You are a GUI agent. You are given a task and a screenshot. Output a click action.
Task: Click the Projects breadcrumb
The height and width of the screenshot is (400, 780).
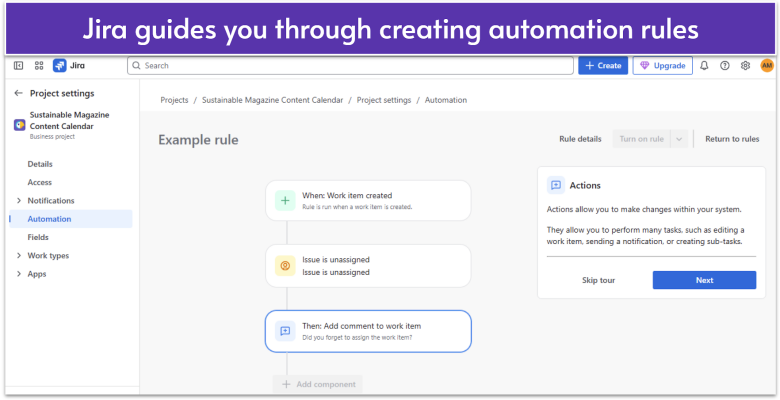point(174,100)
